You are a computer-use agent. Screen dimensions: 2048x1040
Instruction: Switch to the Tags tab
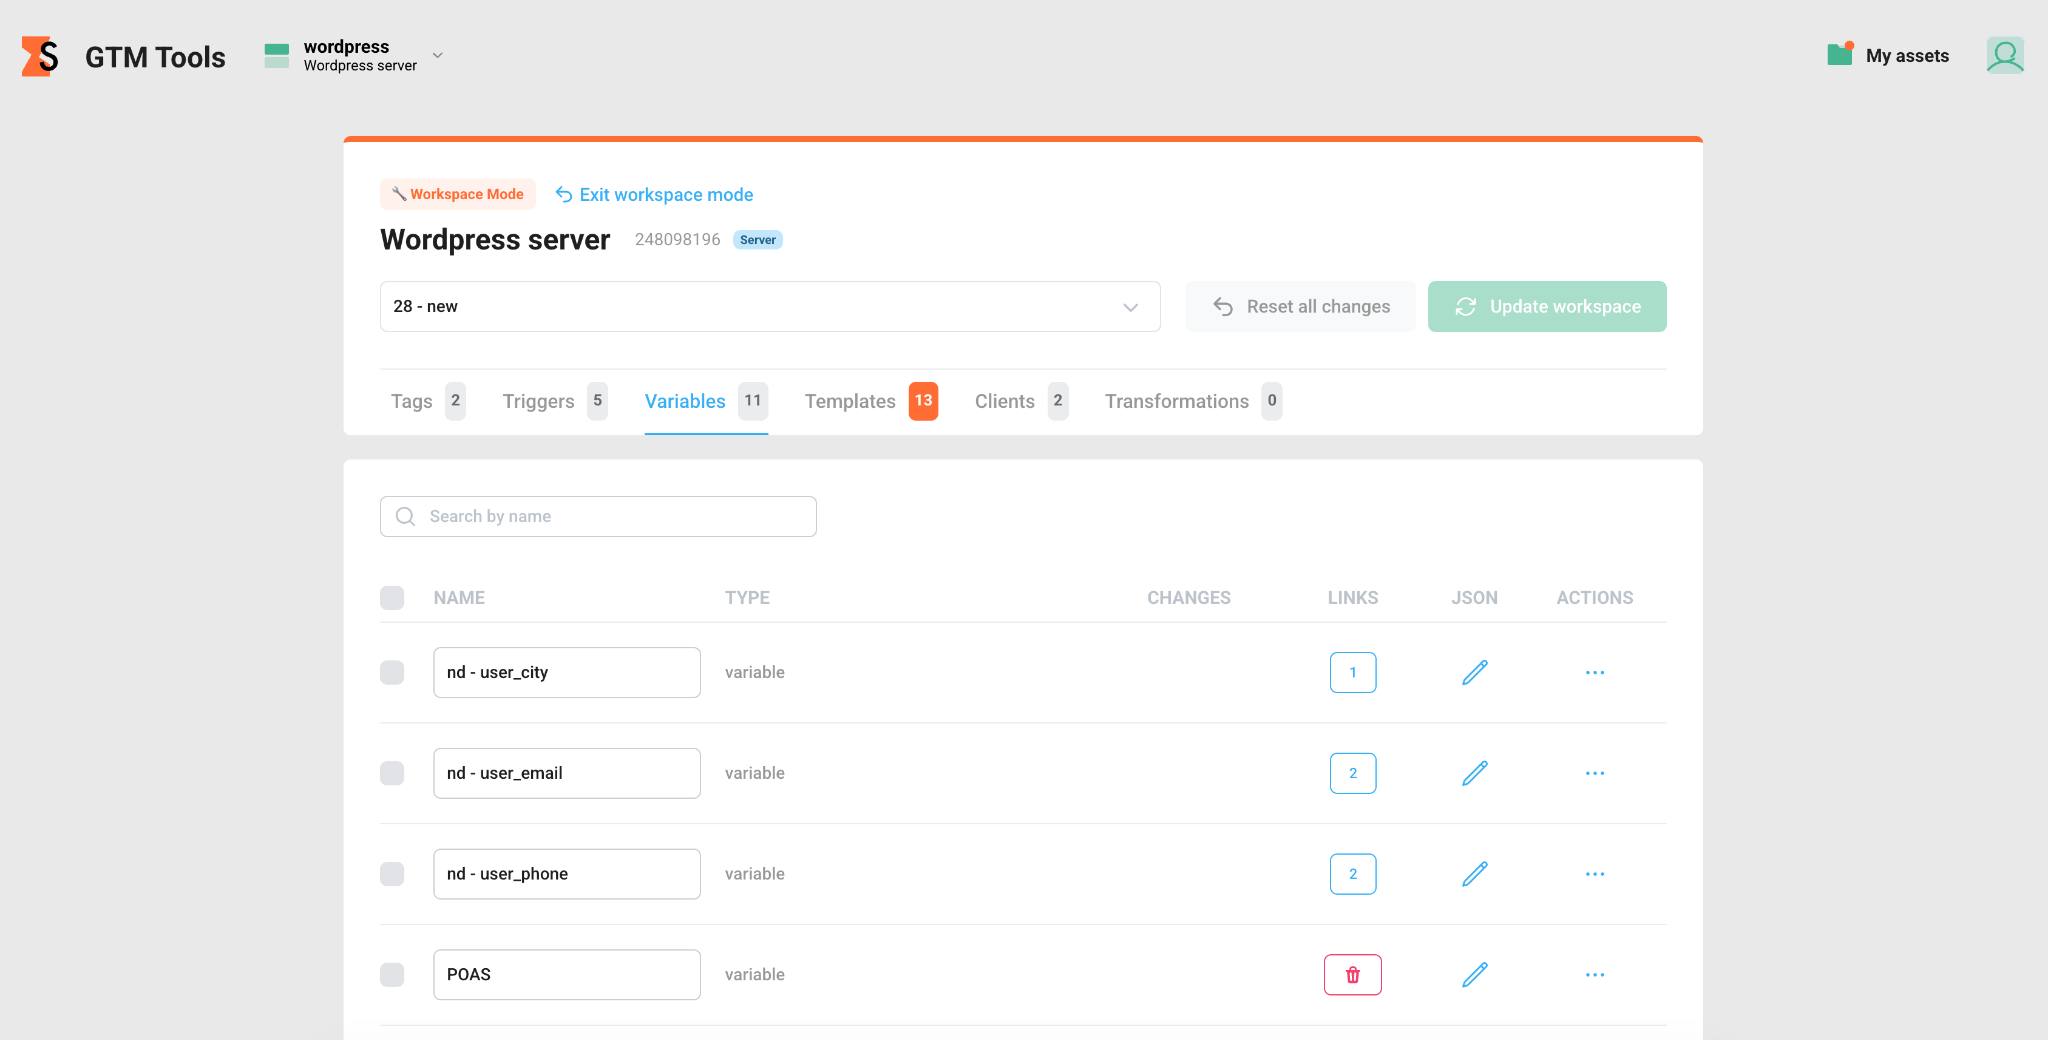[428, 401]
